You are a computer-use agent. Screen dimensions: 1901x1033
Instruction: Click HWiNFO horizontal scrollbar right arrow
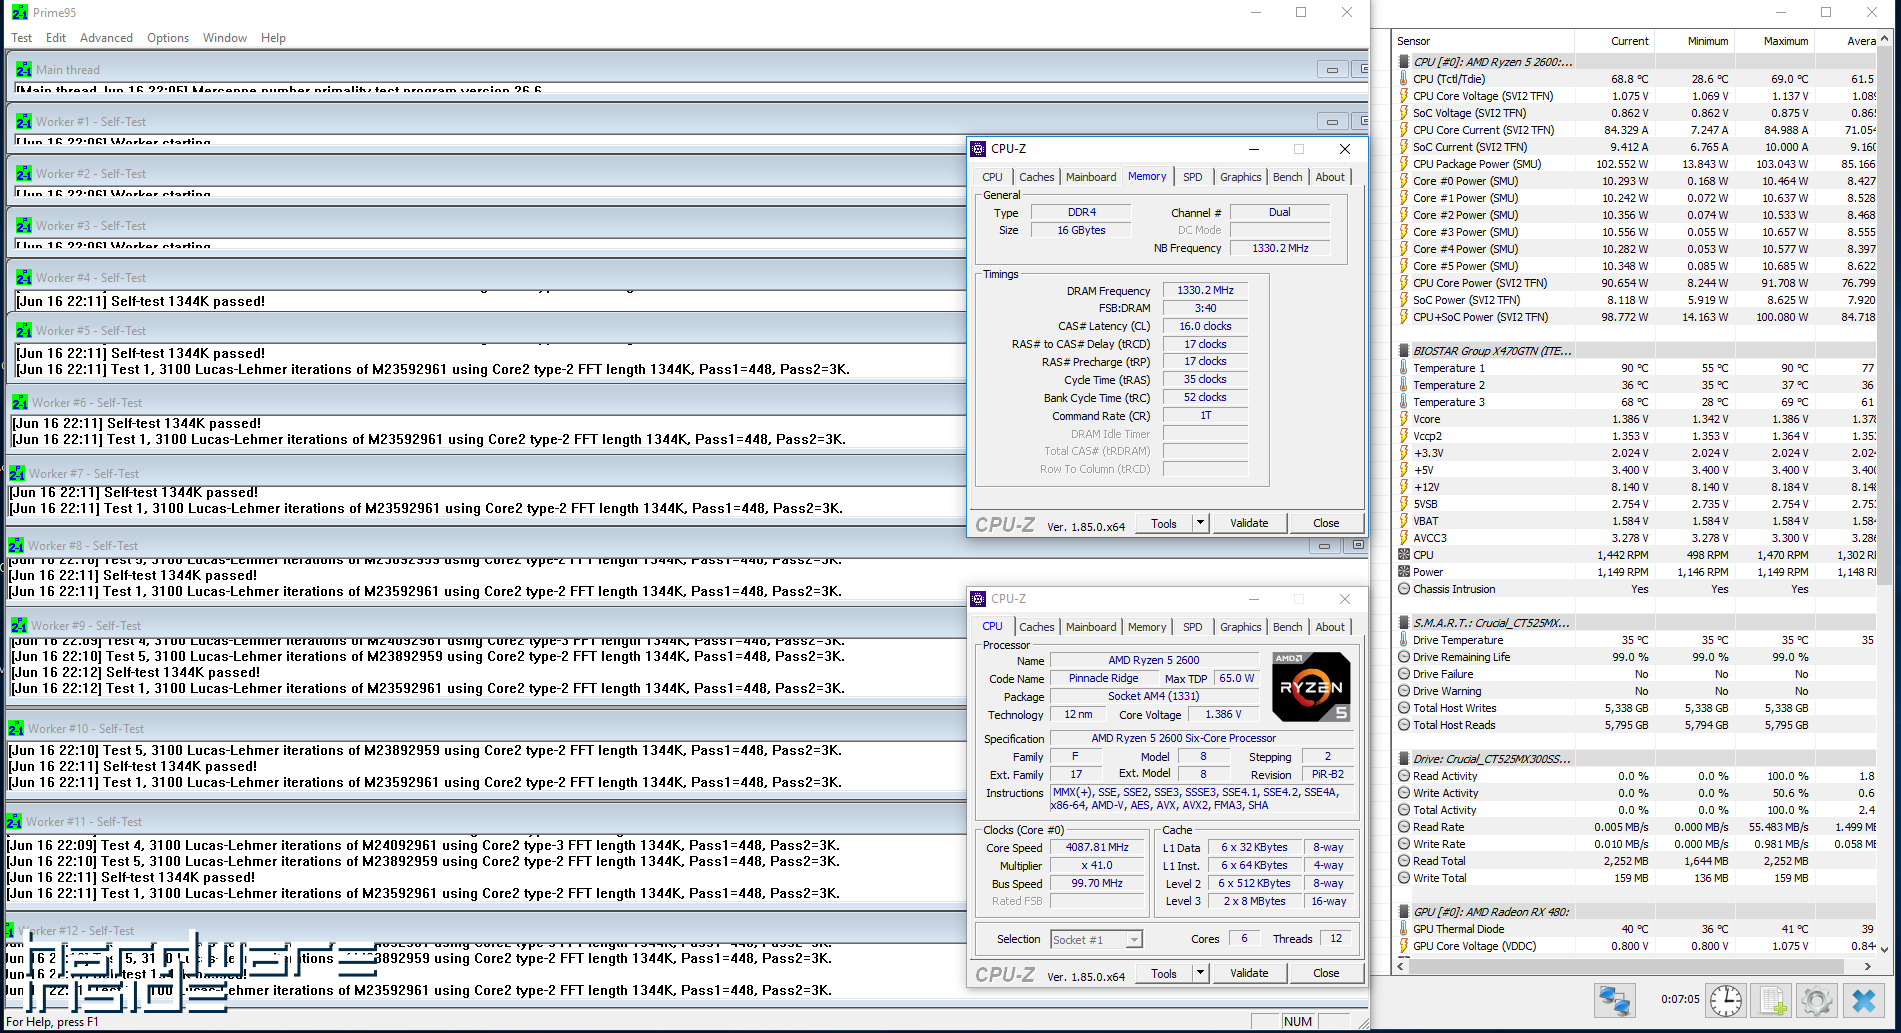[x=1868, y=966]
